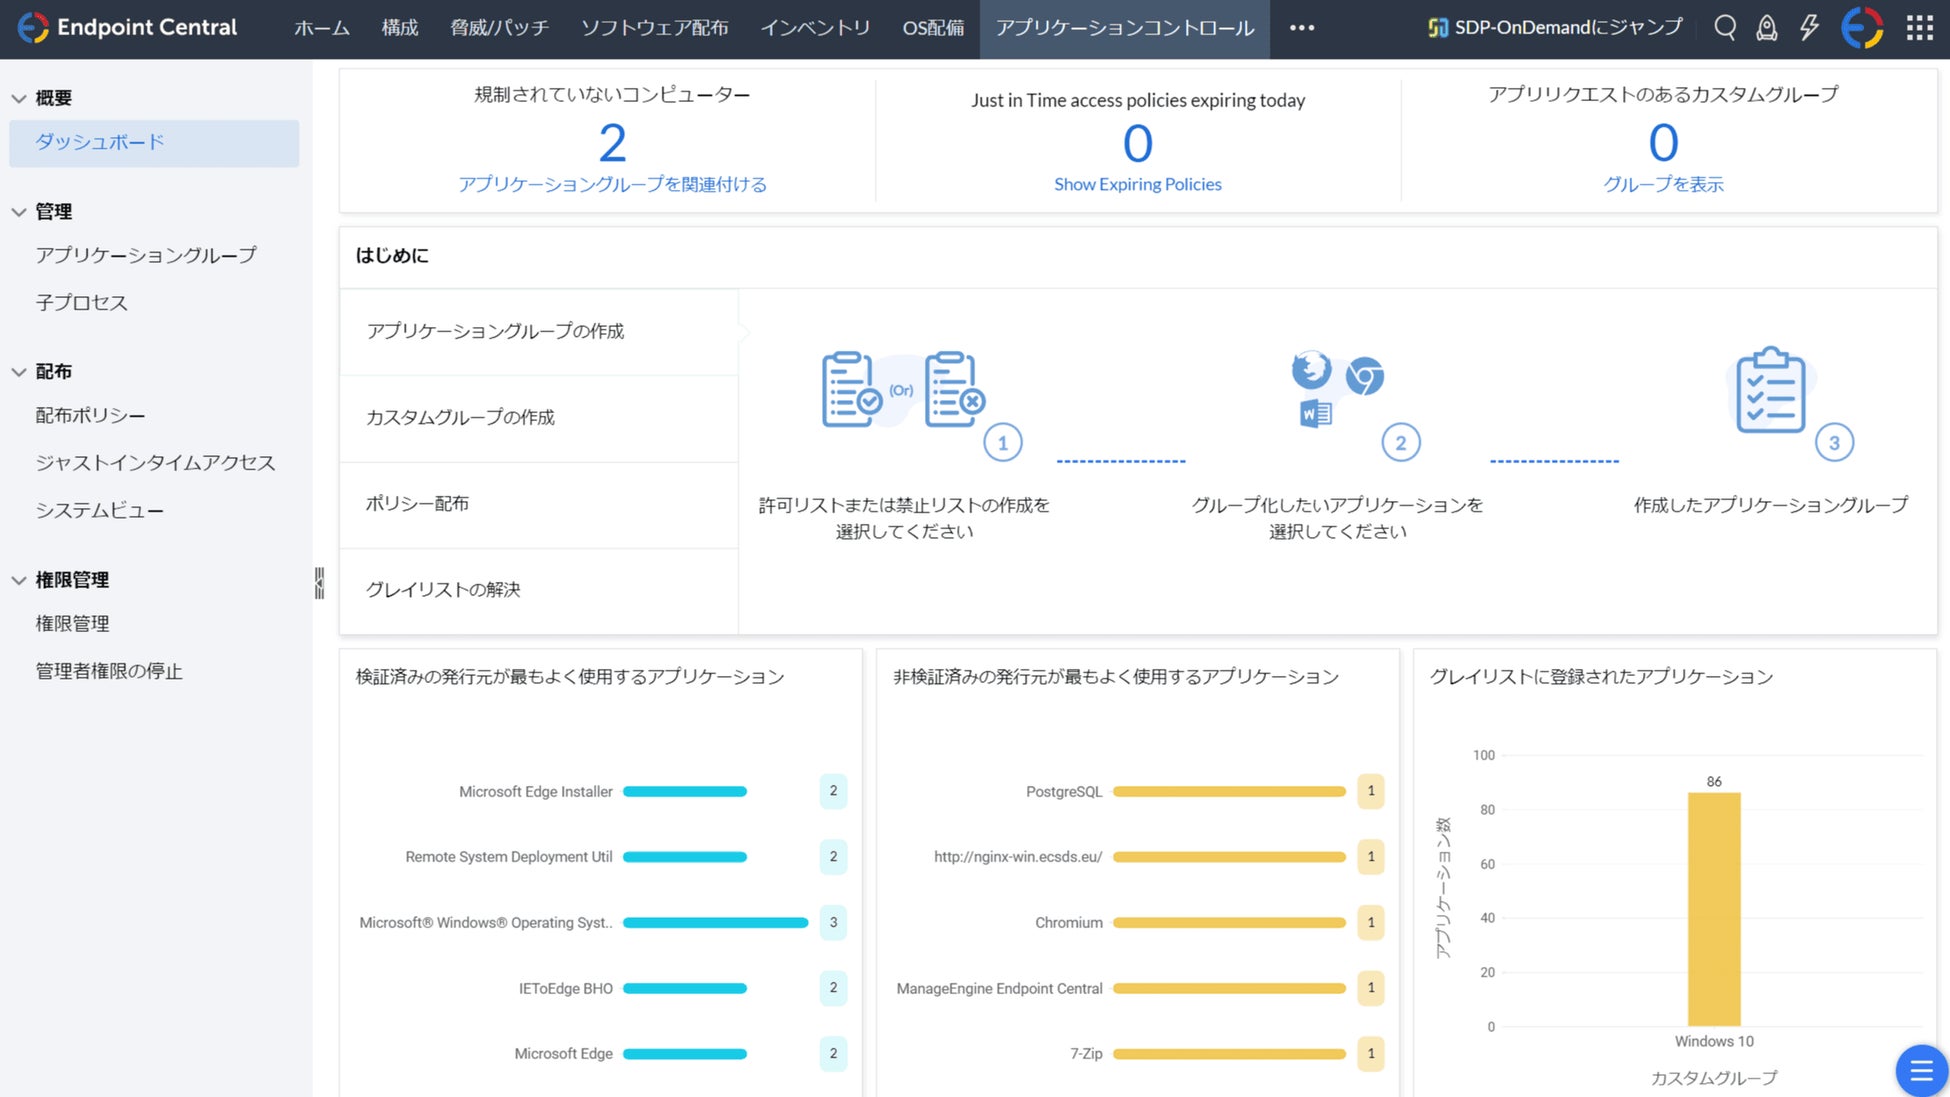Click the Show Expiring Policies link
The height and width of the screenshot is (1097, 1950).
click(1137, 184)
